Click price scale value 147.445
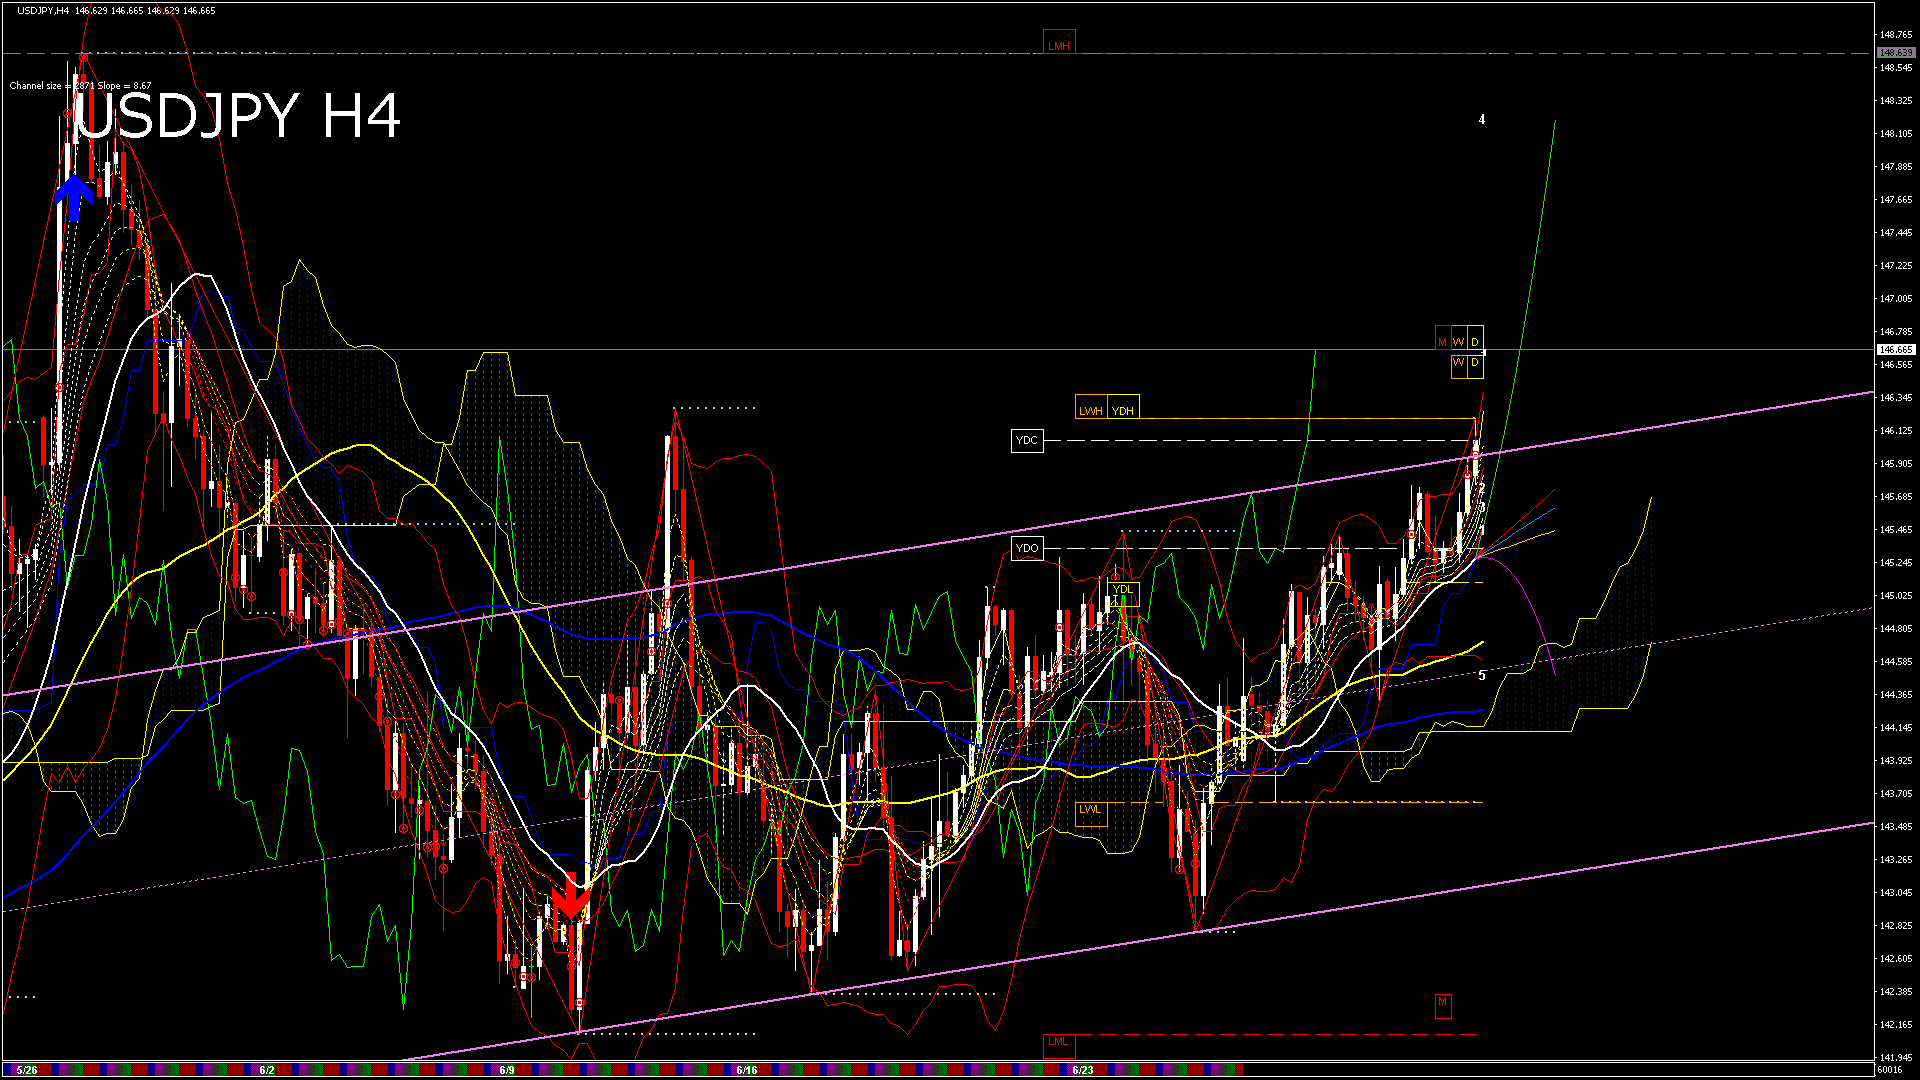Viewport: 1920px width, 1080px height. pos(1896,233)
